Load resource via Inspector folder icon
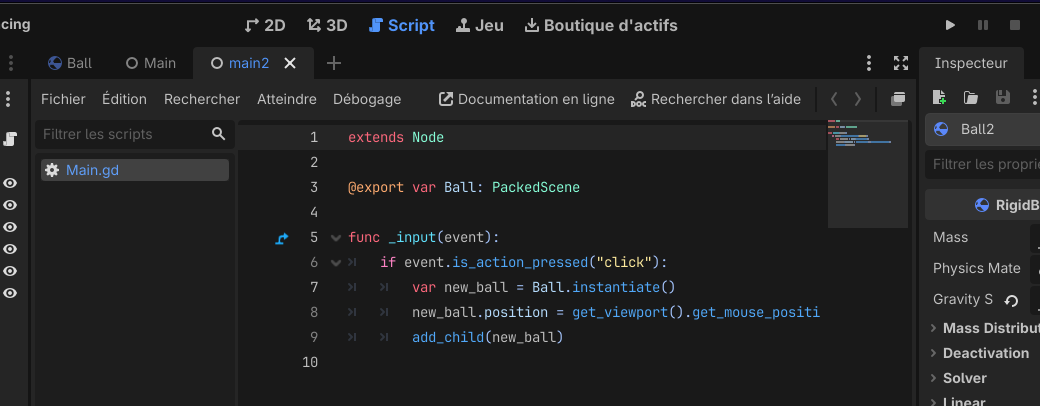Screen dimensions: 1040x406 tap(971, 98)
